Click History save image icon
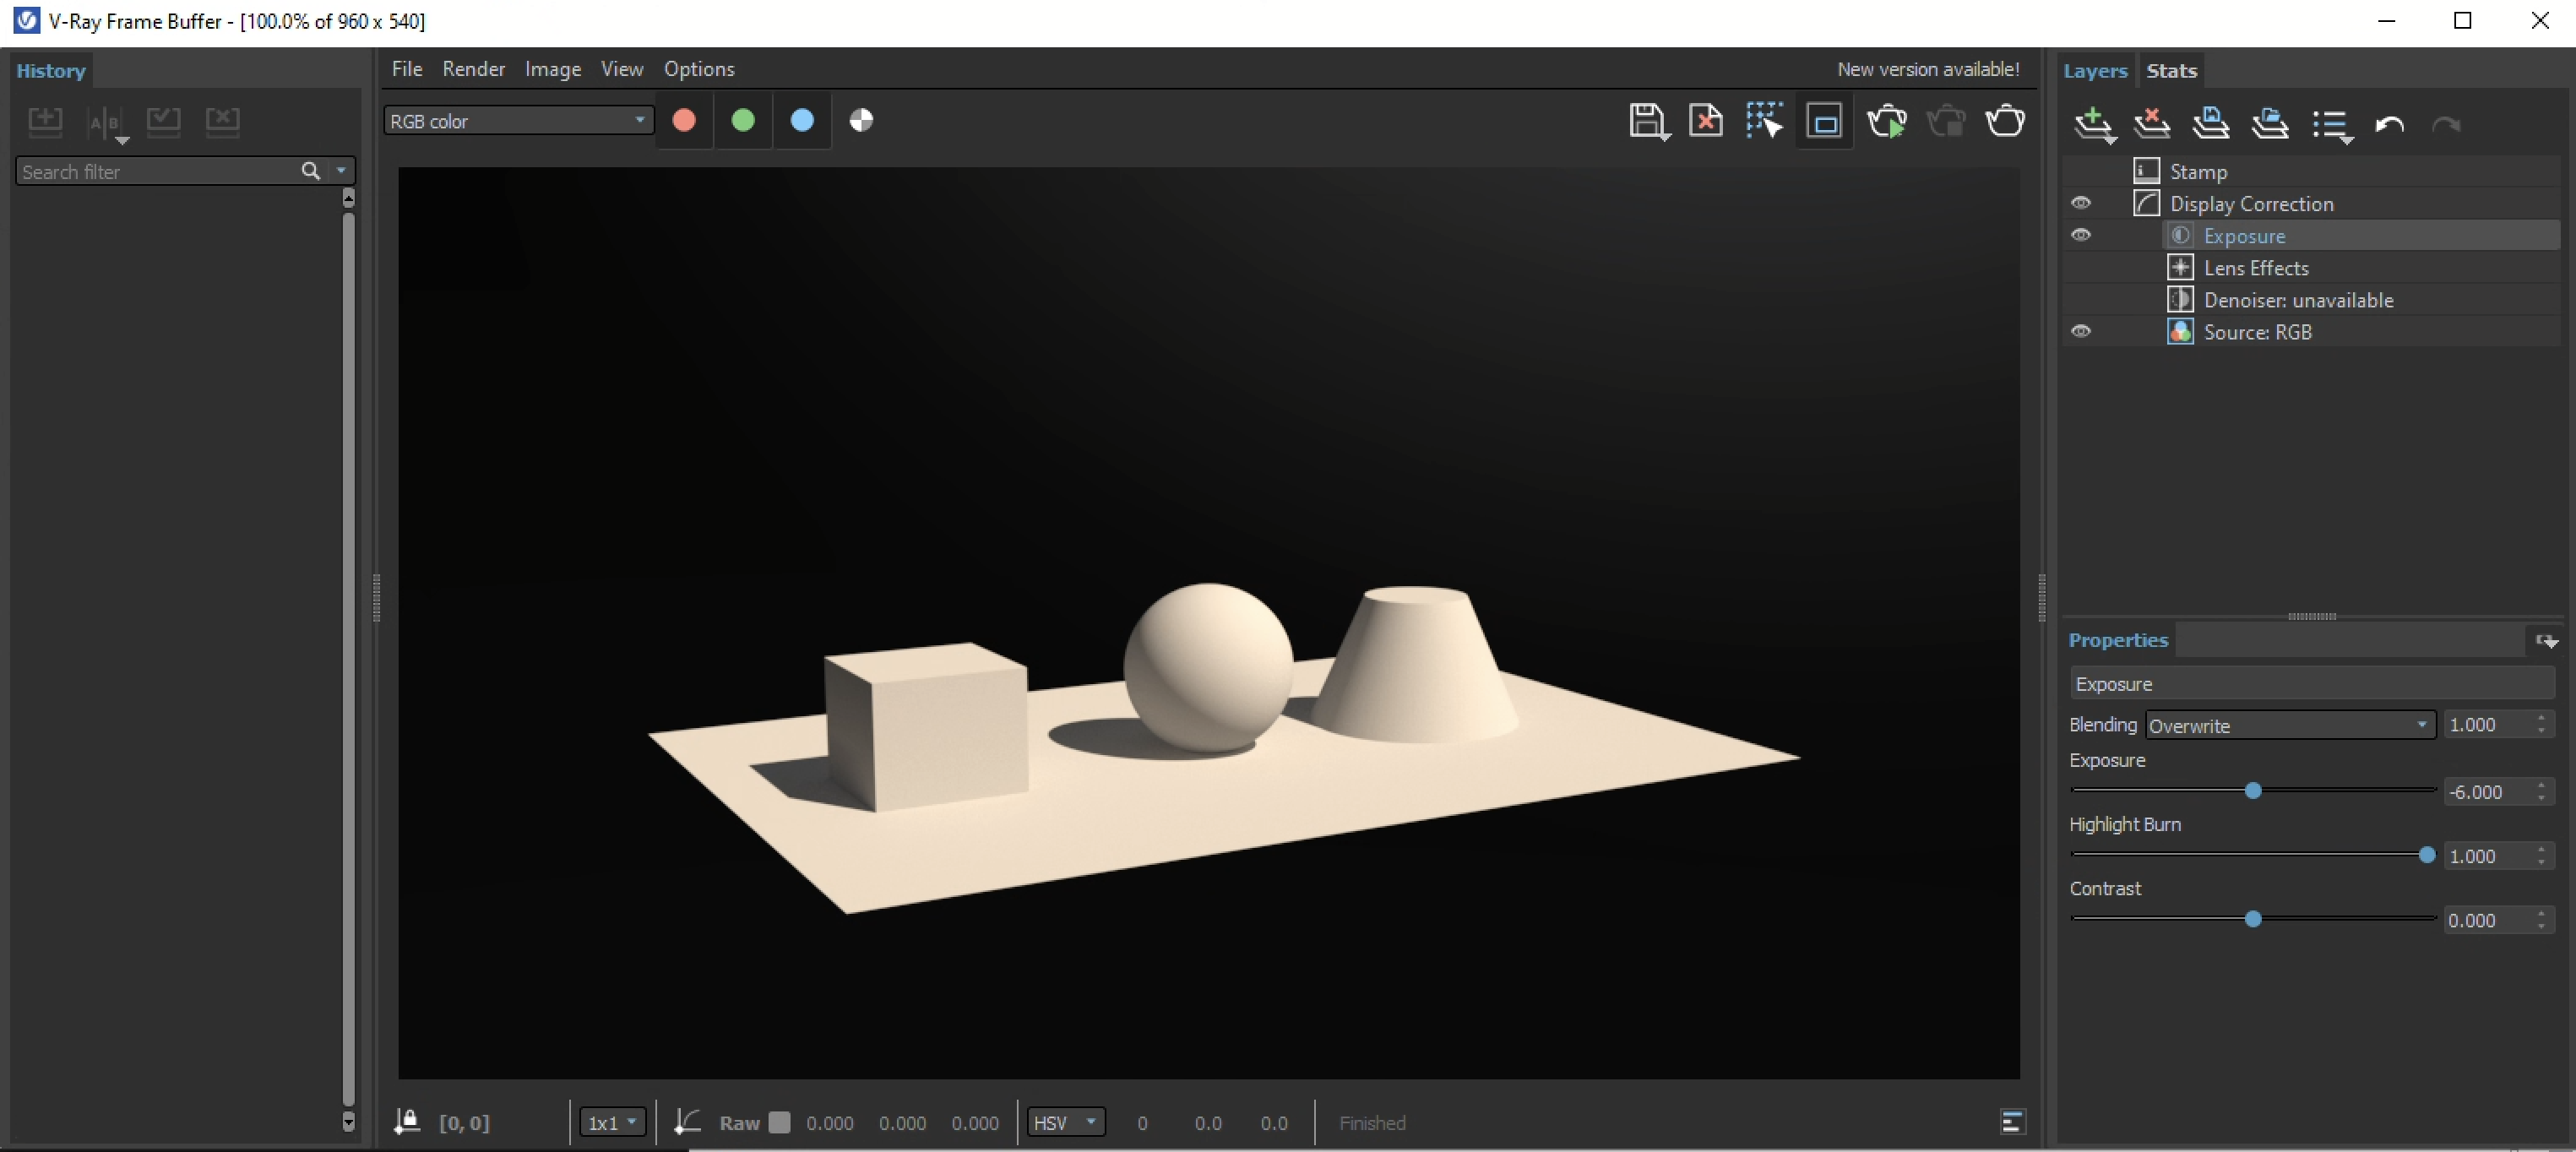2576x1152 pixels. point(45,122)
